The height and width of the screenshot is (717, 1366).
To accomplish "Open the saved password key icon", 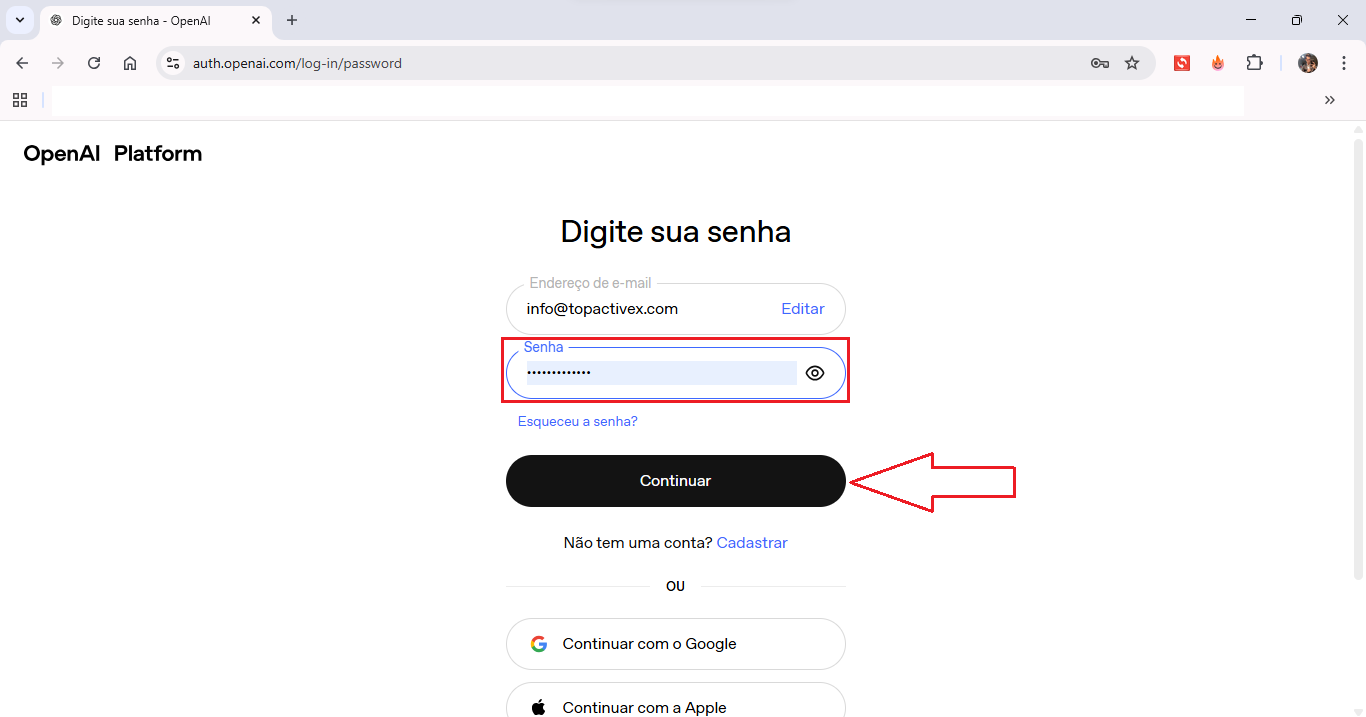I will point(1099,63).
